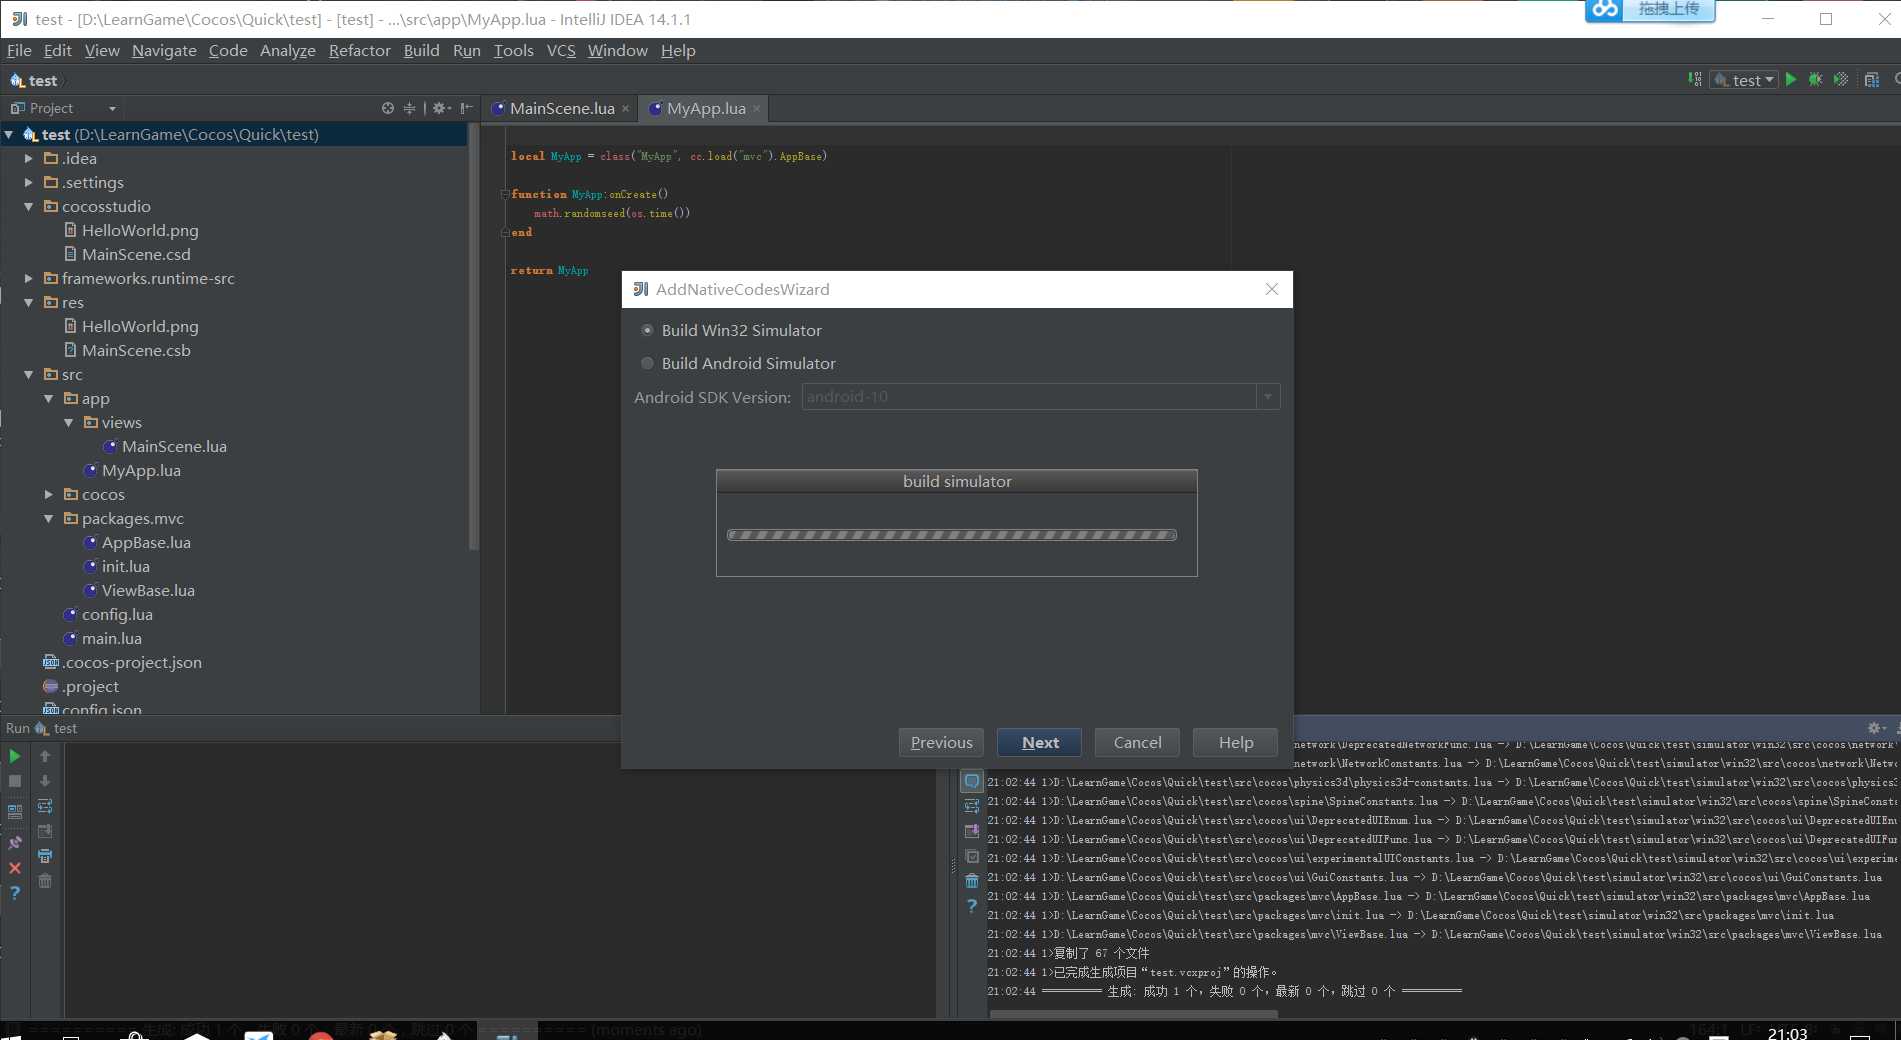Open the test run configuration dropdown
Viewport: 1901px width, 1040px height.
[x=1744, y=80]
